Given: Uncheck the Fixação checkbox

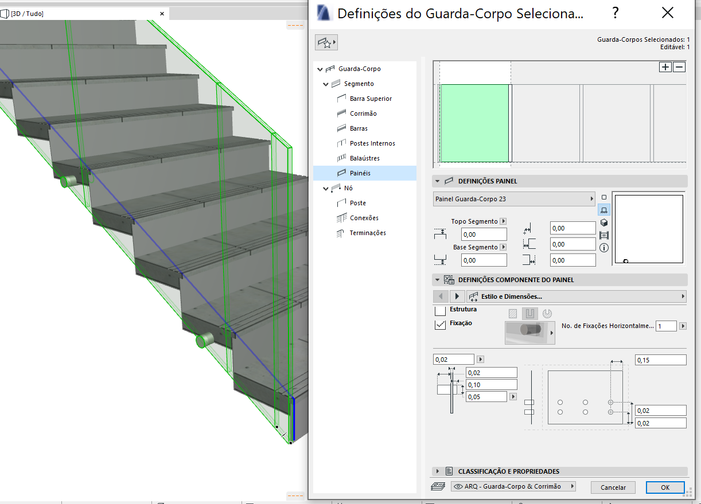Looking at the screenshot, I should (440, 325).
